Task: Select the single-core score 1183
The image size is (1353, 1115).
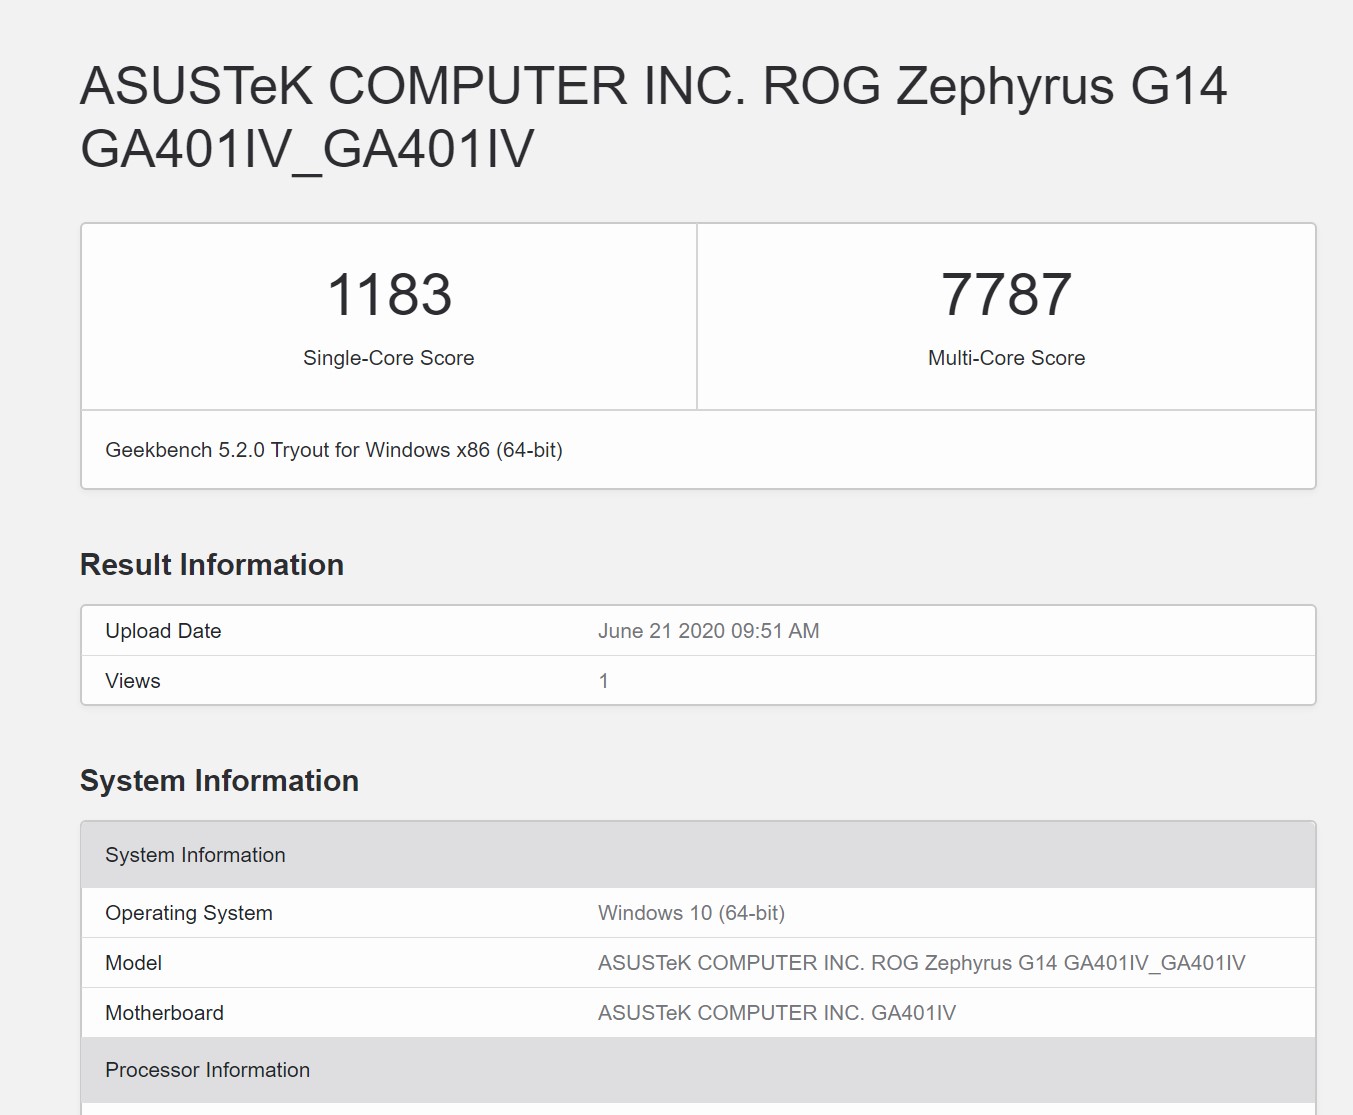Action: pos(389,295)
